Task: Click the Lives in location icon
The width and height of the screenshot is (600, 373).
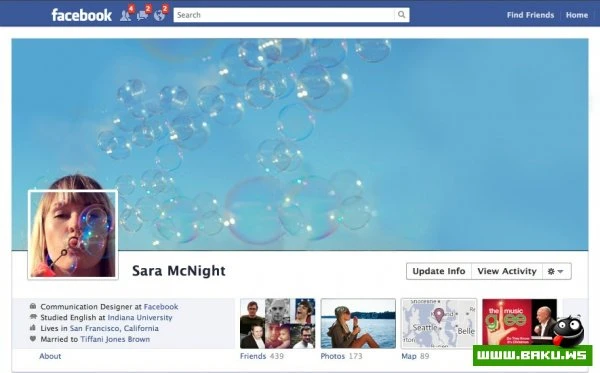Action: pyautogui.click(x=33, y=328)
